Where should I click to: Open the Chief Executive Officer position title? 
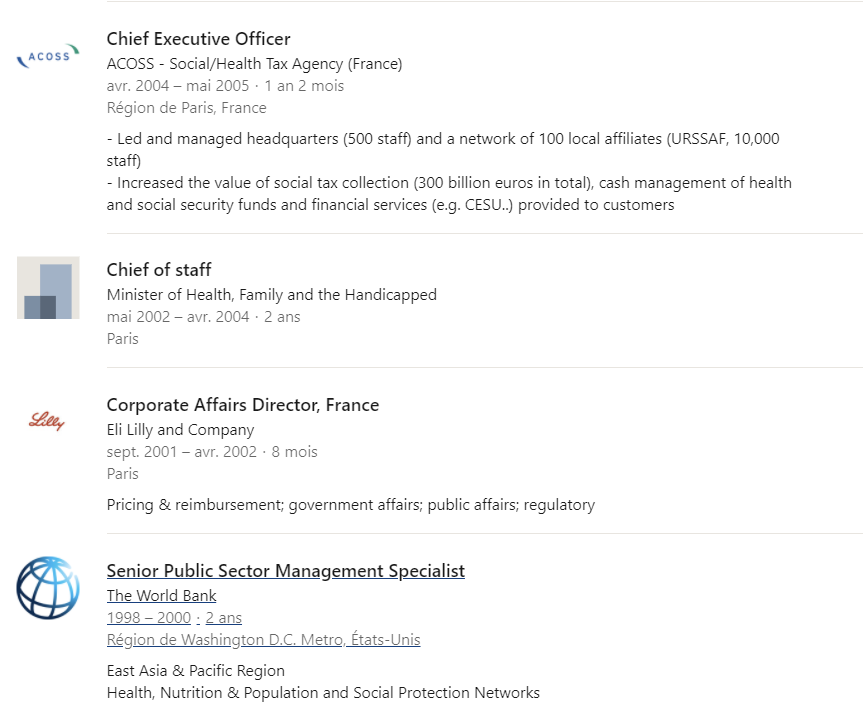198,39
